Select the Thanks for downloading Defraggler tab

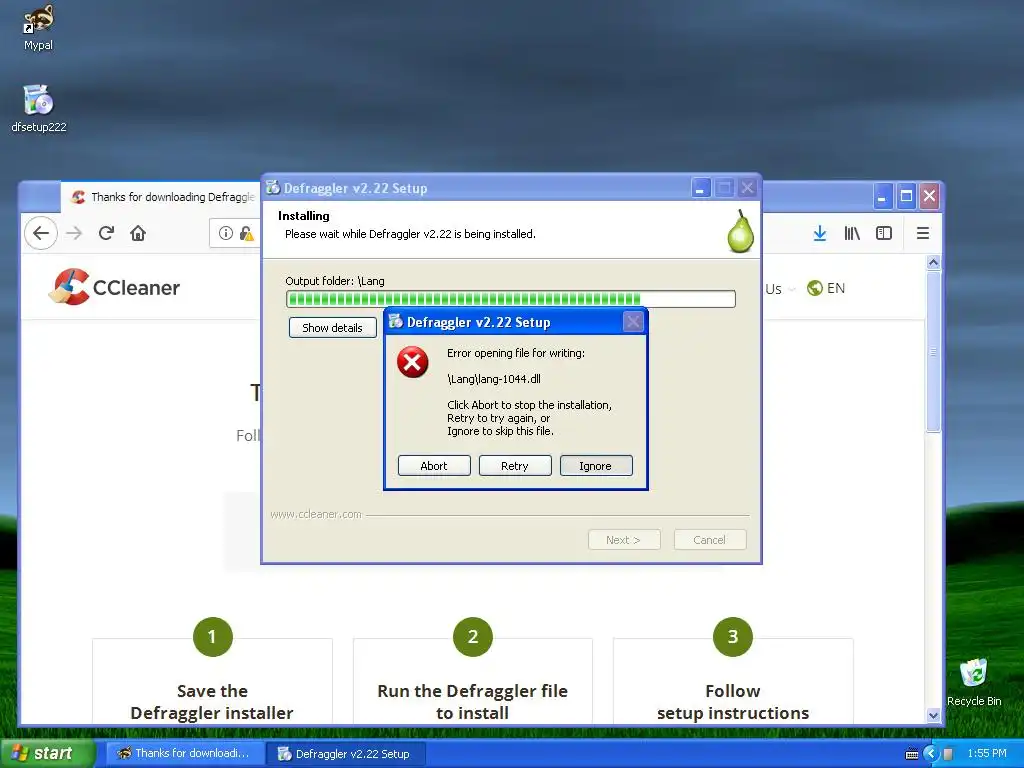point(162,197)
